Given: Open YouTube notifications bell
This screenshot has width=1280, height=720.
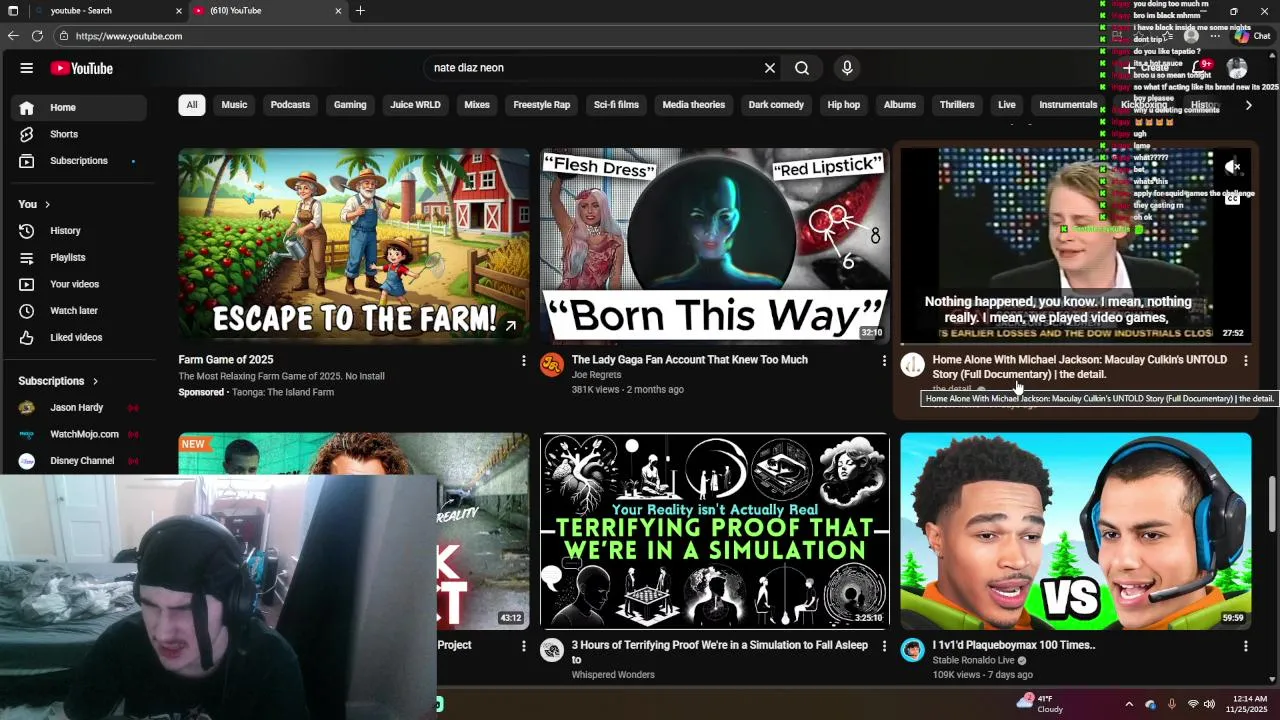Looking at the screenshot, I should point(1198,68).
